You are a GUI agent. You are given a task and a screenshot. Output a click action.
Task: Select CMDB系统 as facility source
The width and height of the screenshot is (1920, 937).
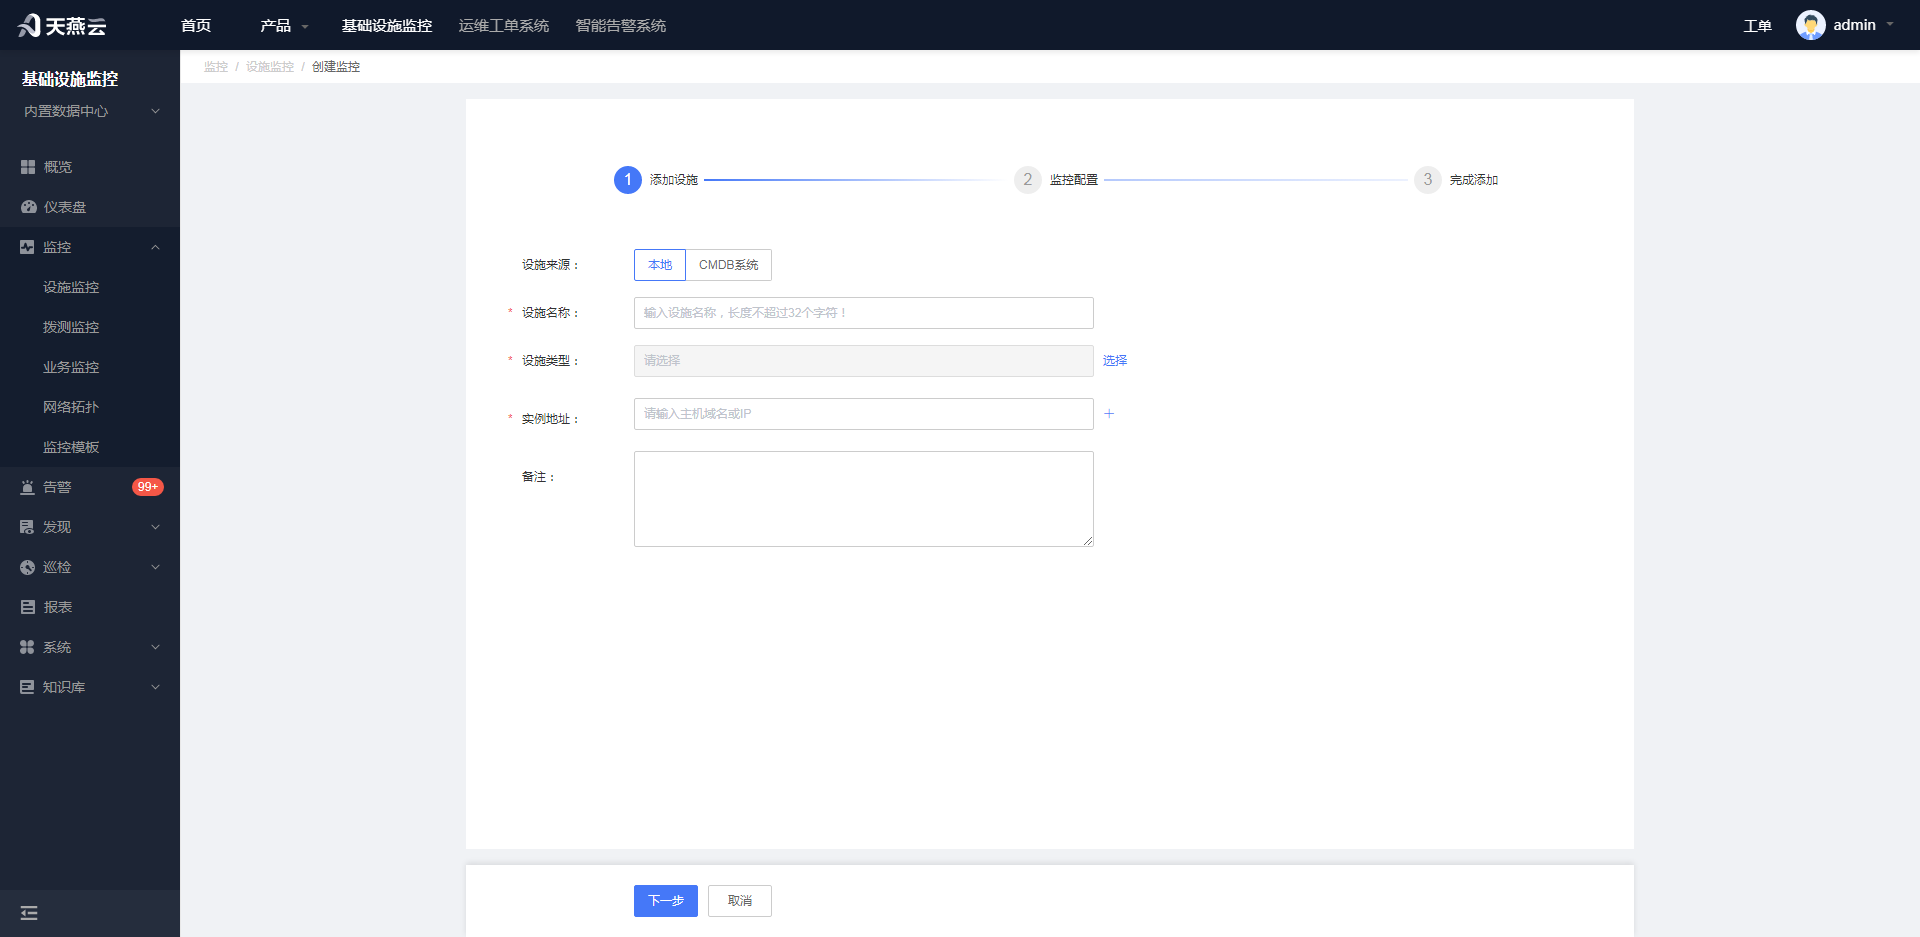click(729, 265)
